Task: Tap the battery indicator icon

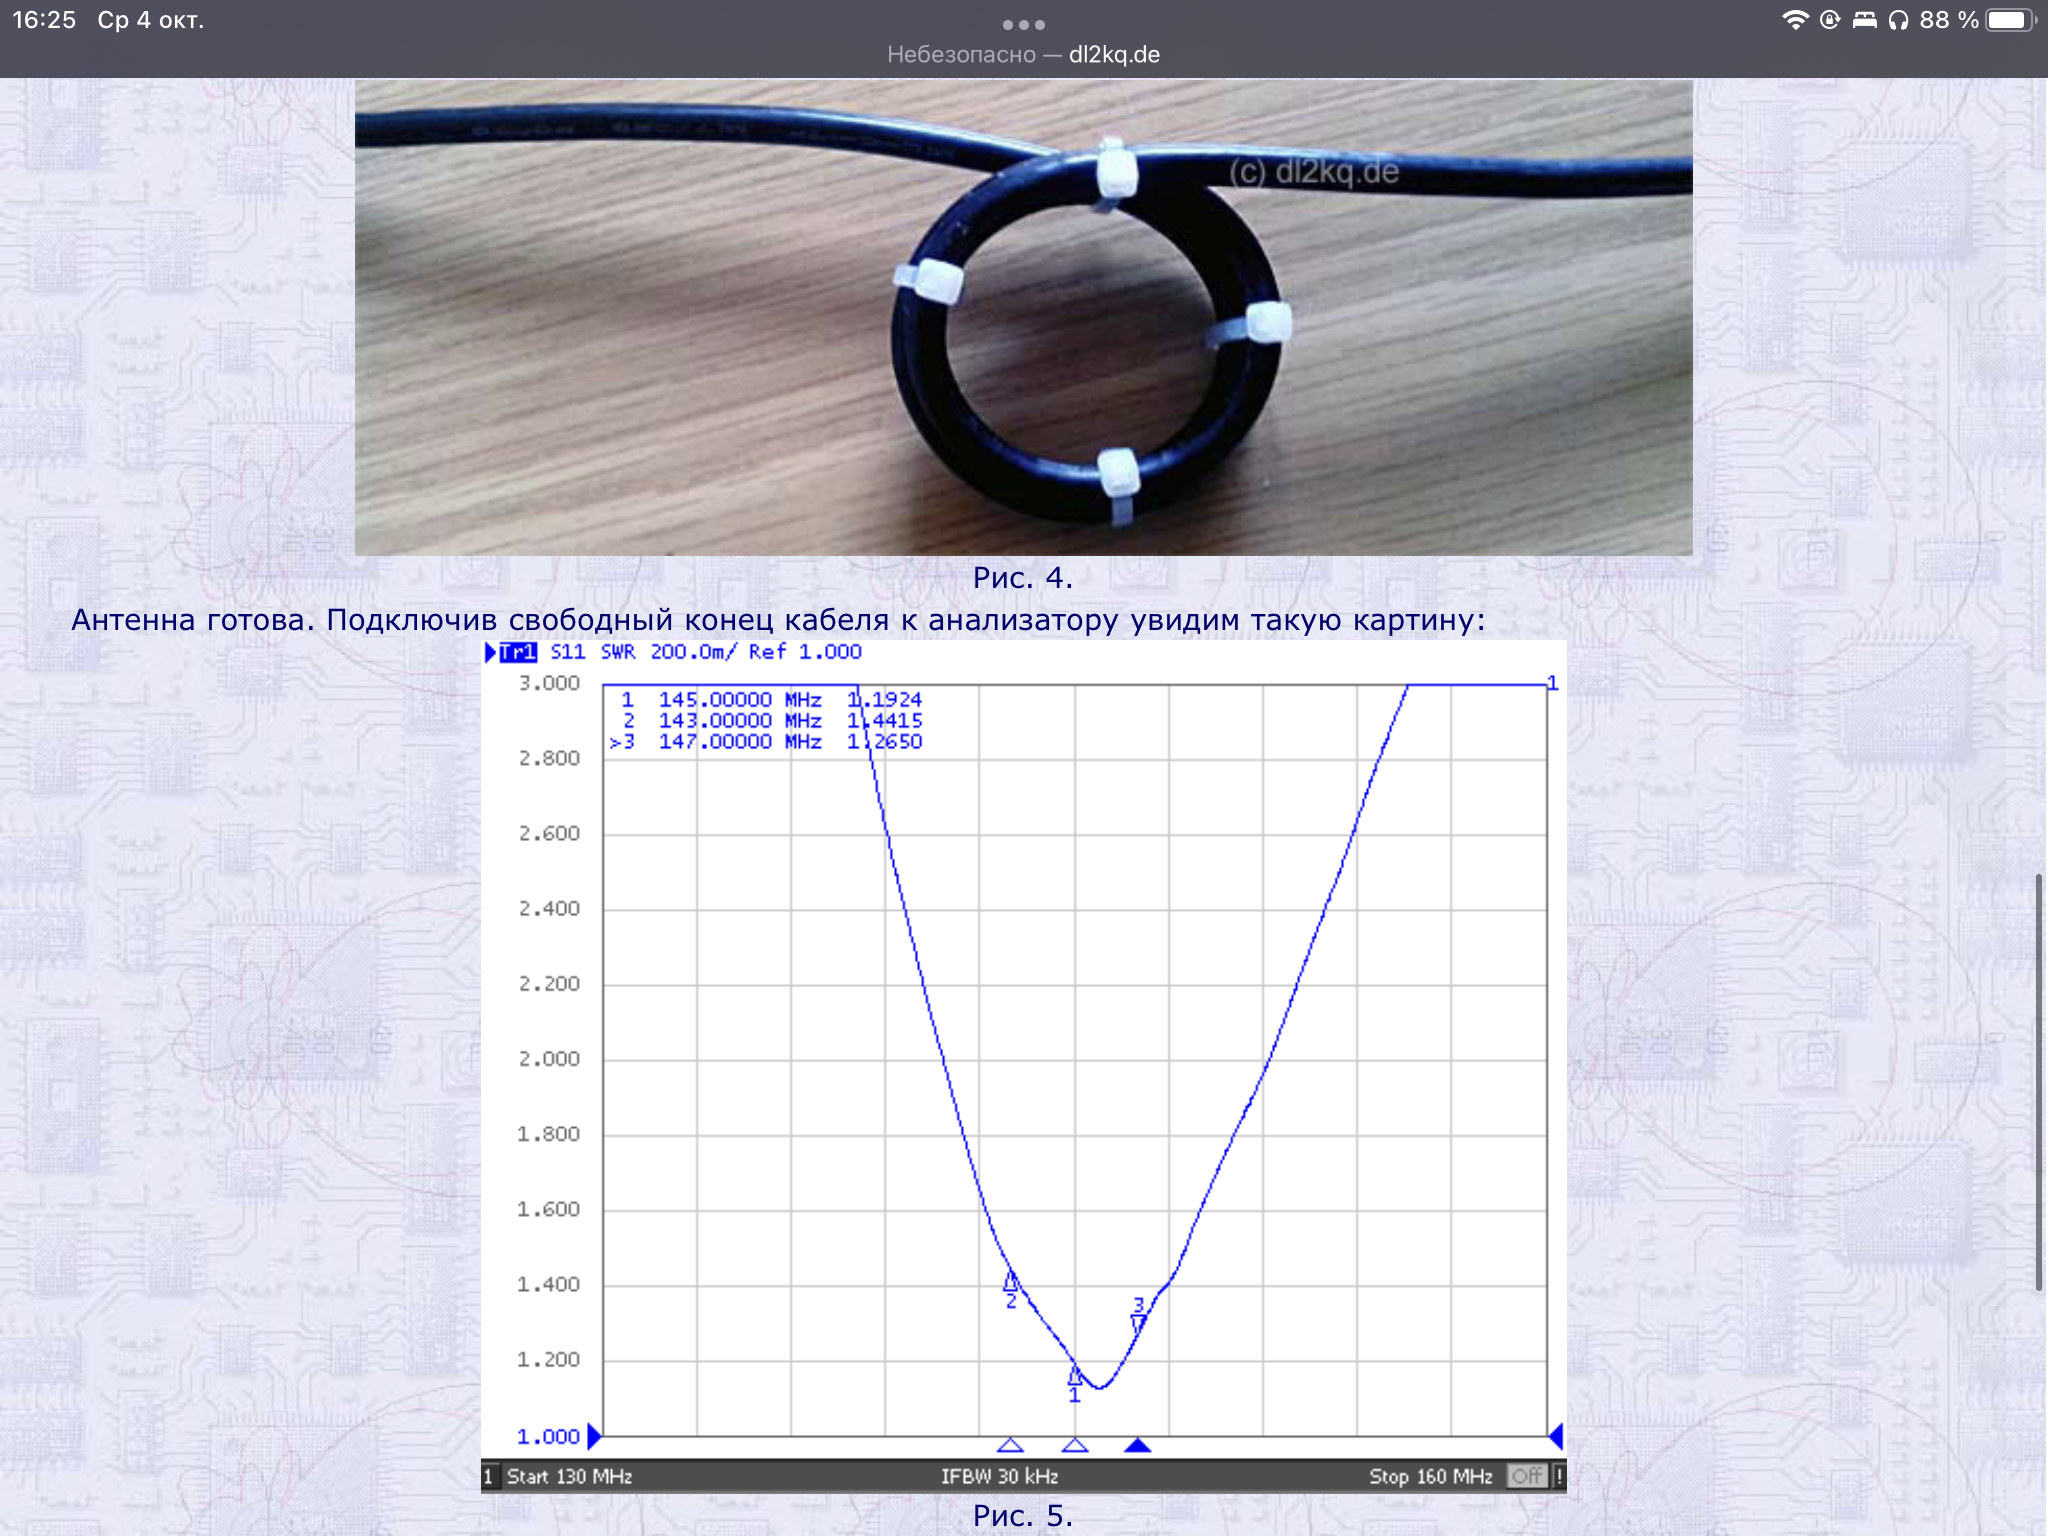Action: [x=2010, y=20]
